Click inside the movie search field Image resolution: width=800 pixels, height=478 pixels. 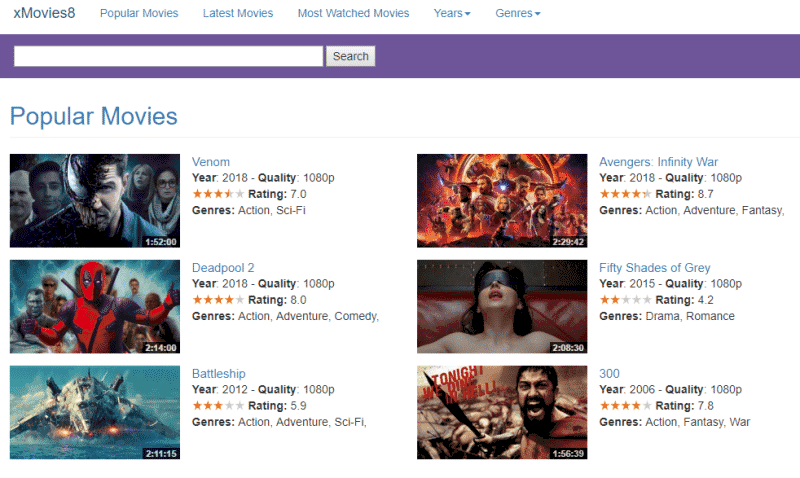[168, 56]
